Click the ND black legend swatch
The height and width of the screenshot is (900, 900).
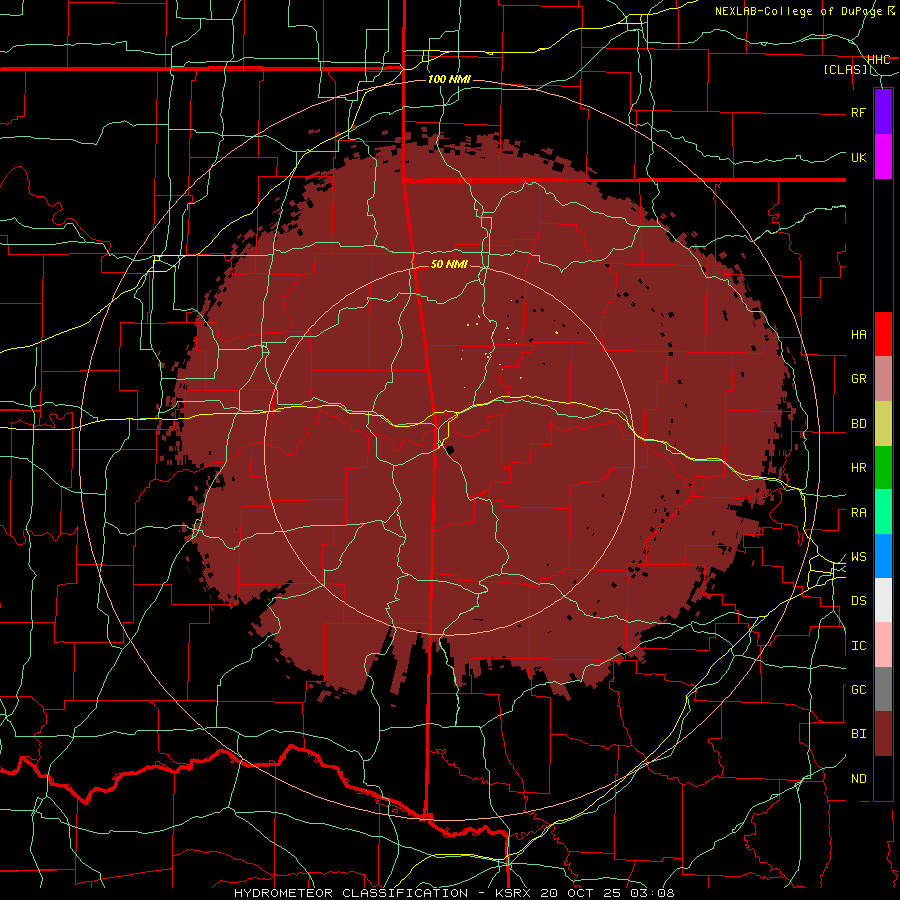[x=883, y=778]
